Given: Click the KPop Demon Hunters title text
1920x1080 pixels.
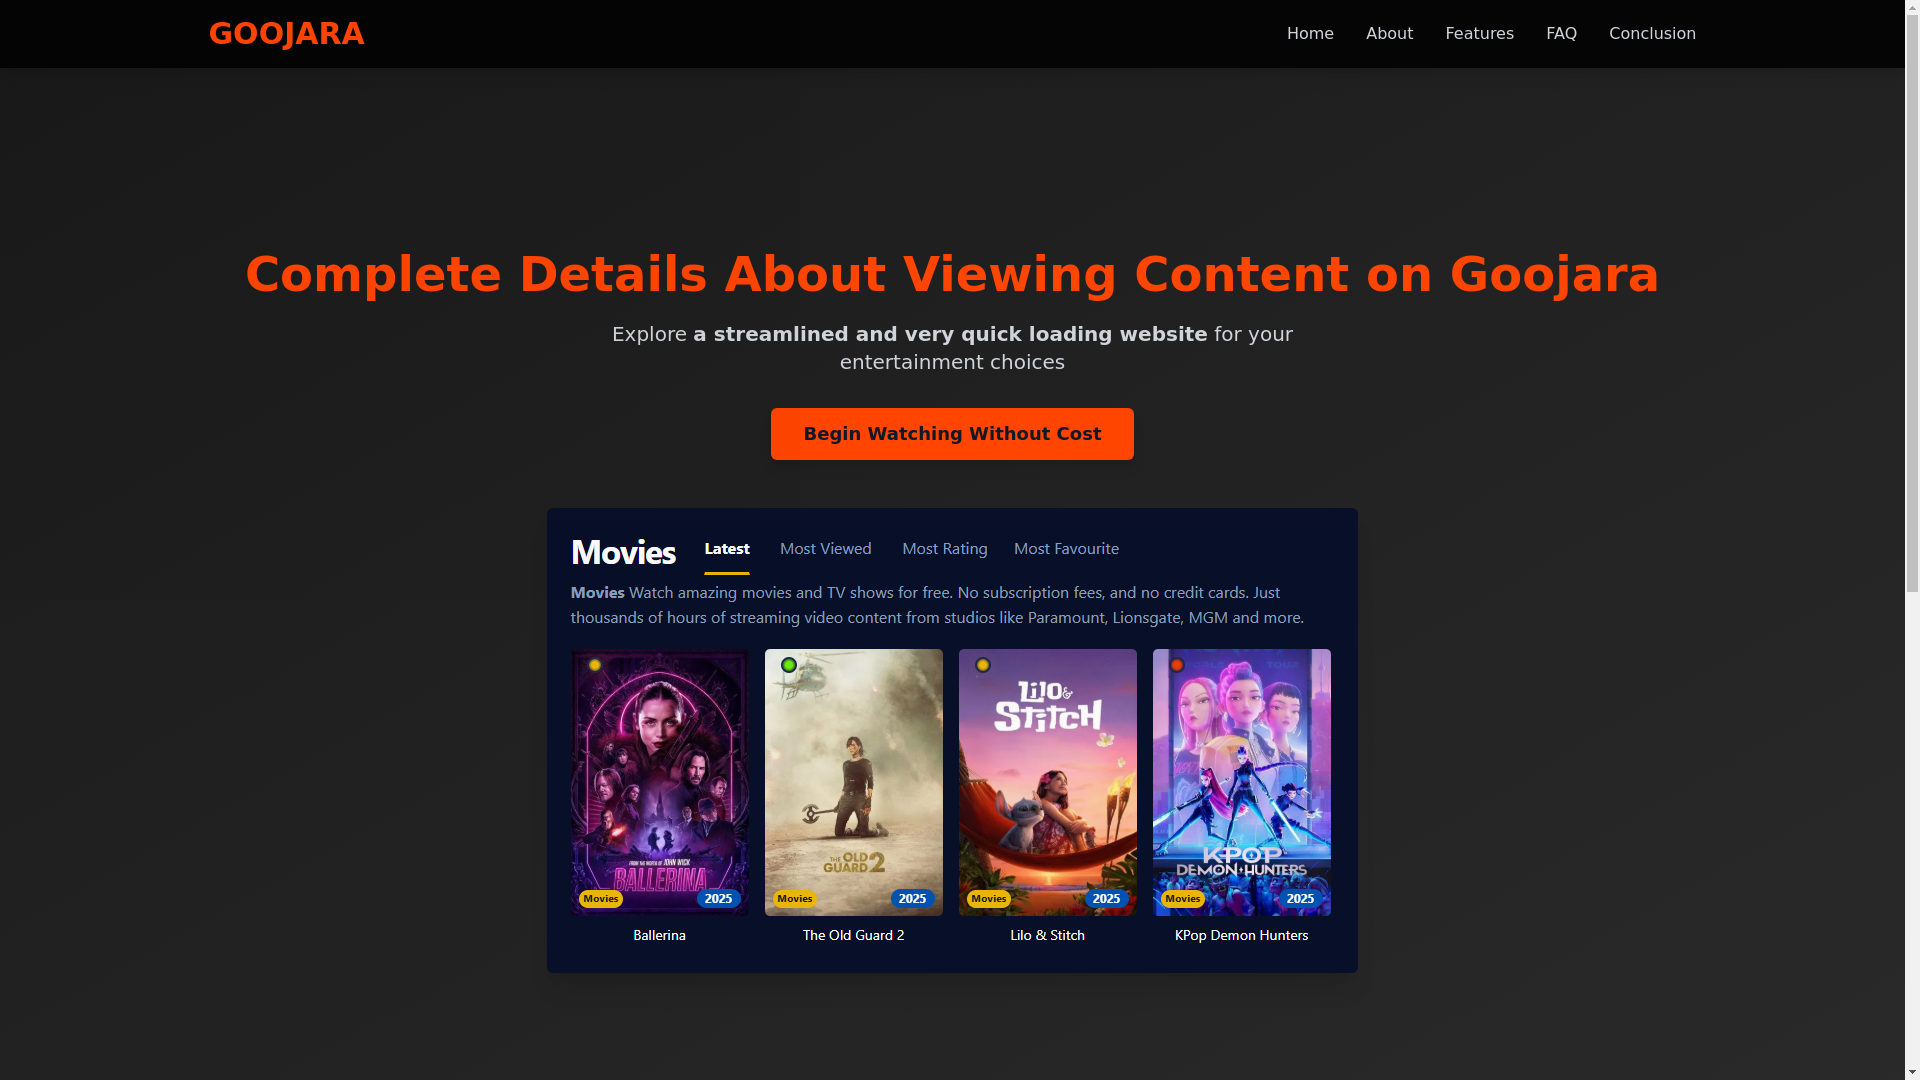Looking at the screenshot, I should [x=1242, y=936].
